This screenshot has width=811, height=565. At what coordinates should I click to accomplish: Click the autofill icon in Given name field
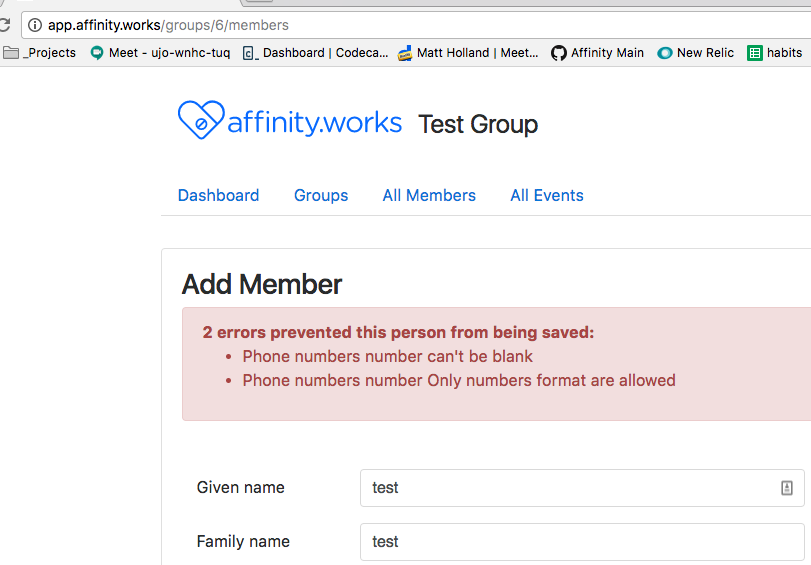[786, 487]
